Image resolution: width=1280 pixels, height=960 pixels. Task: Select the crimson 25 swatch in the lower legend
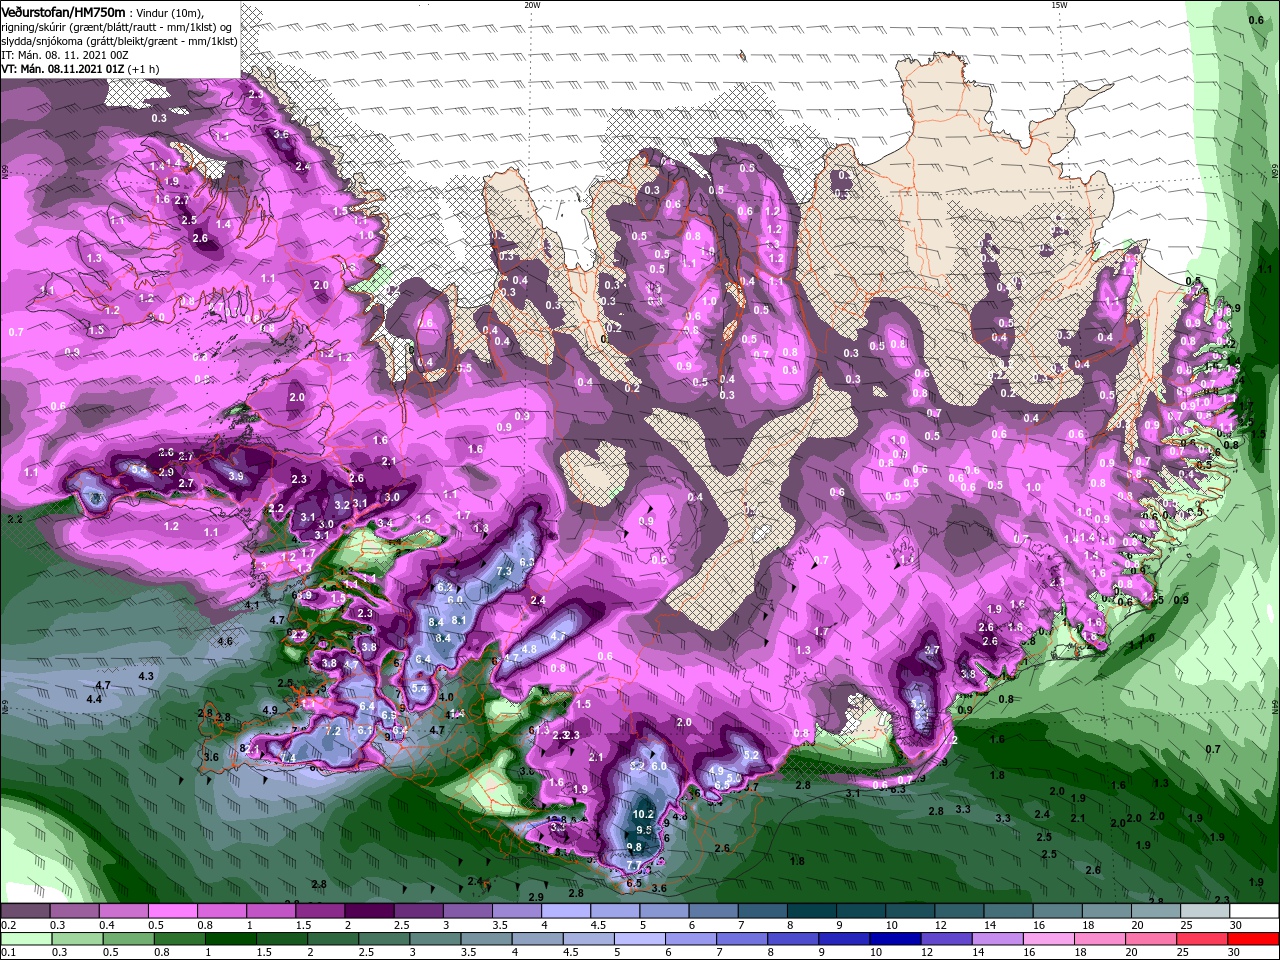click(1201, 939)
